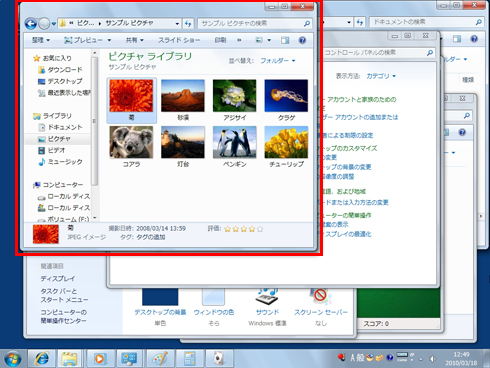Viewport: 490px width, 368px height.
Task: Click the コントロール パネルの検索 search field
Action: tap(377, 53)
